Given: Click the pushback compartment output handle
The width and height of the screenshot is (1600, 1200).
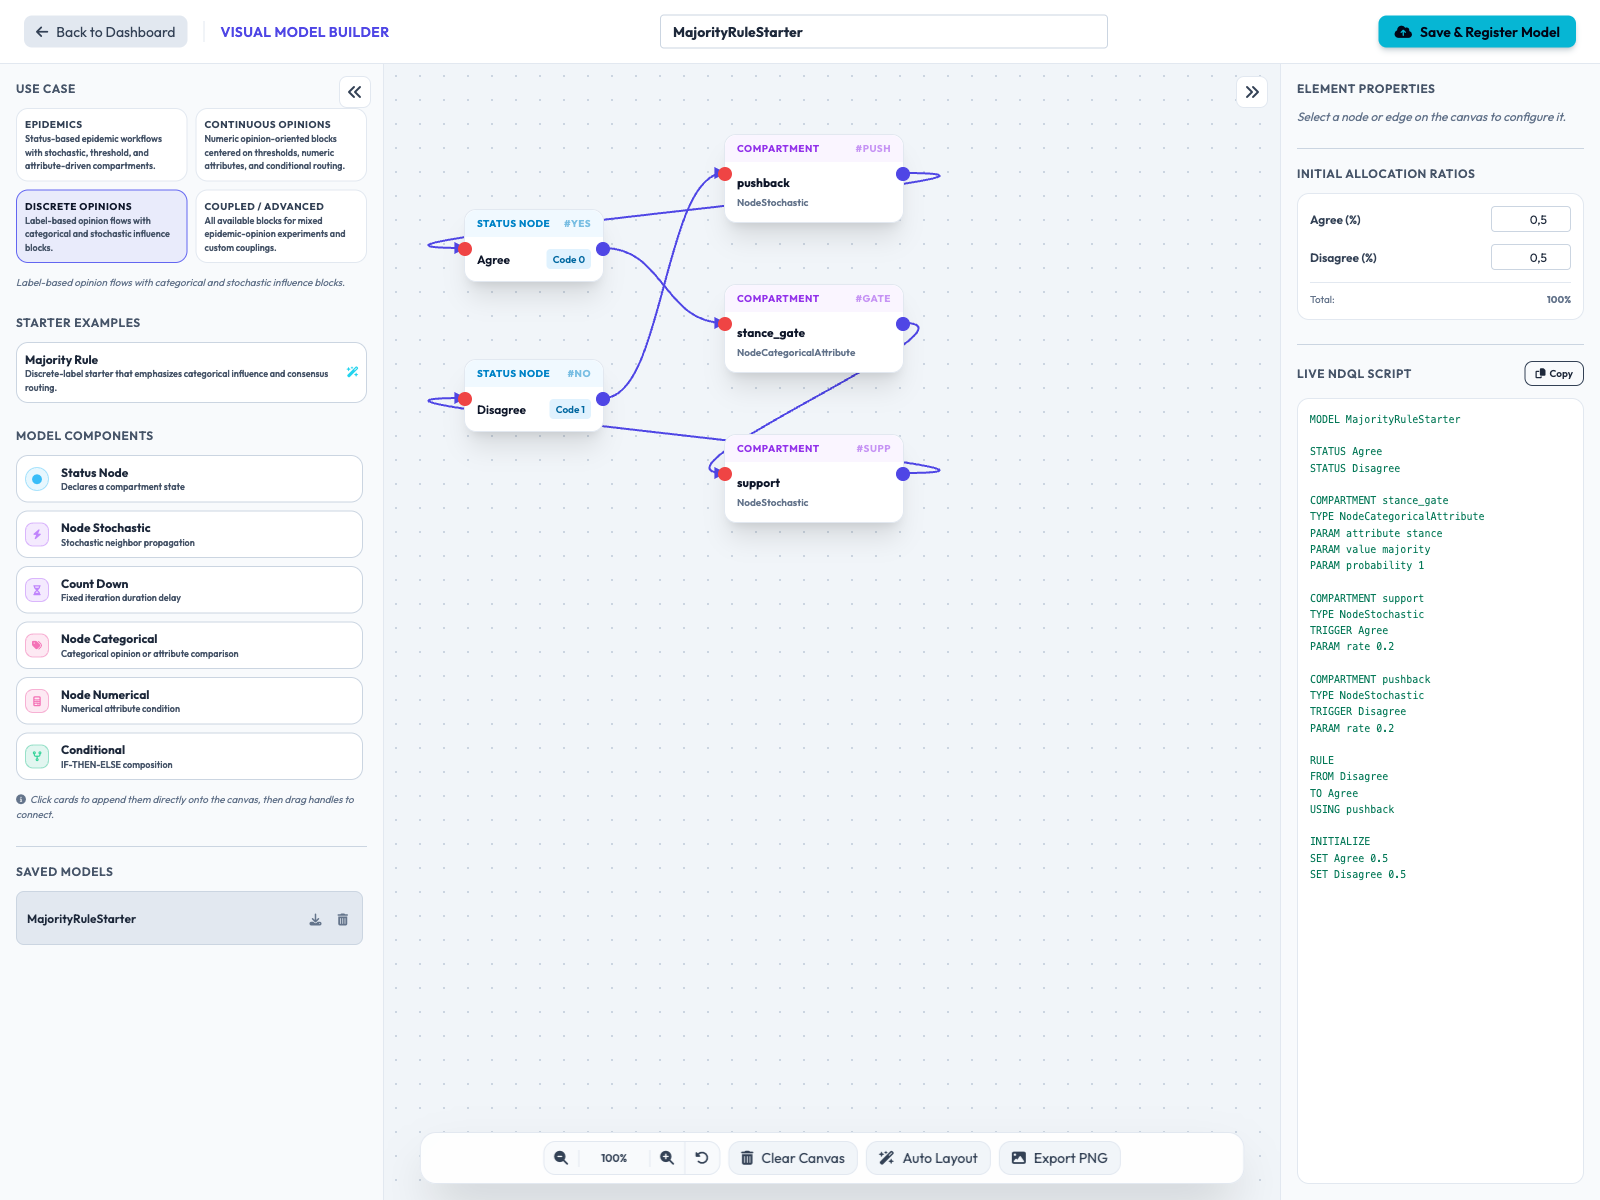Looking at the screenshot, I should [x=903, y=174].
